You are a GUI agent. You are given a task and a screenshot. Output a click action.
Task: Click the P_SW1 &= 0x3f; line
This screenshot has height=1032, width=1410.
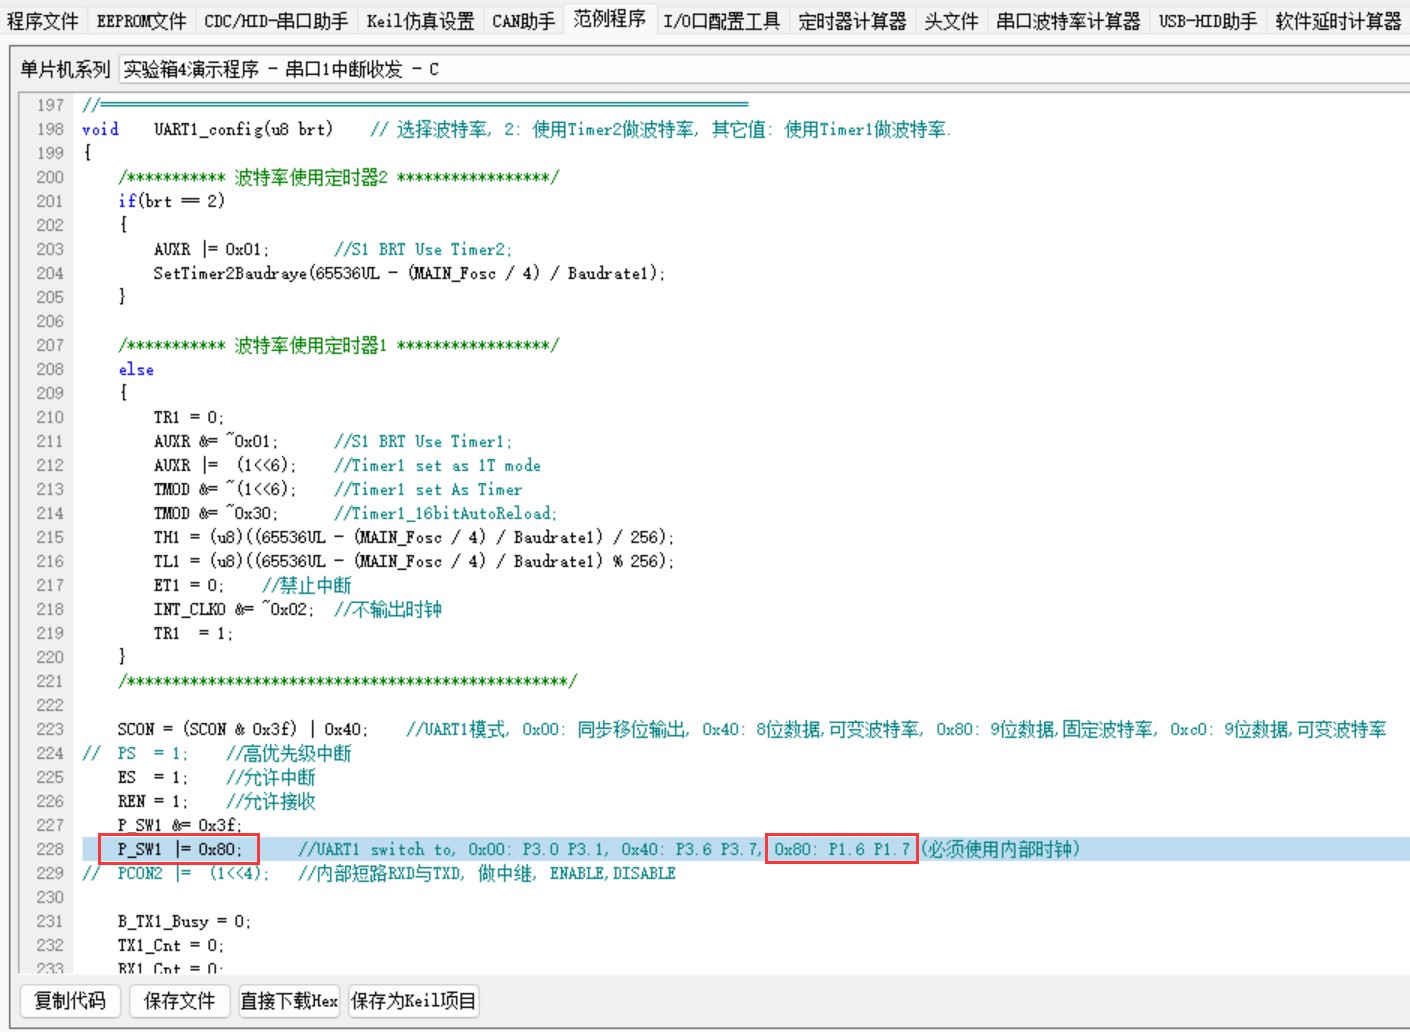tap(179, 825)
